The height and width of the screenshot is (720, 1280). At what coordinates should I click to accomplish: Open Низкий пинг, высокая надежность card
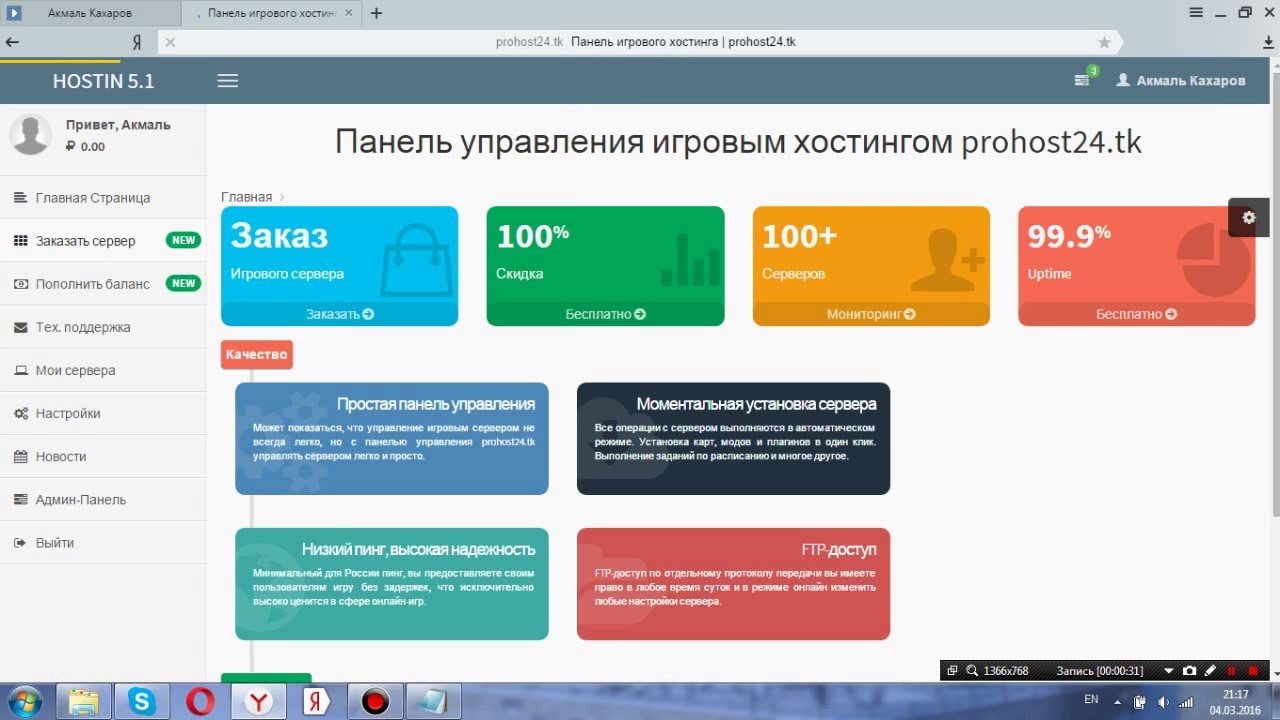[392, 584]
